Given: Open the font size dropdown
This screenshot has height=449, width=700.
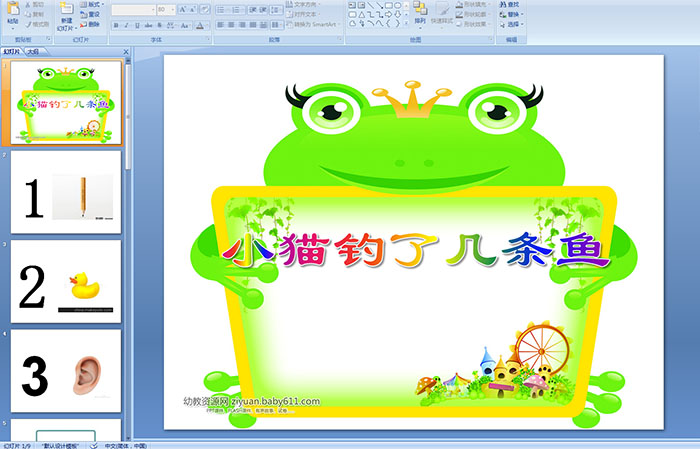Looking at the screenshot, I should click(x=172, y=9).
